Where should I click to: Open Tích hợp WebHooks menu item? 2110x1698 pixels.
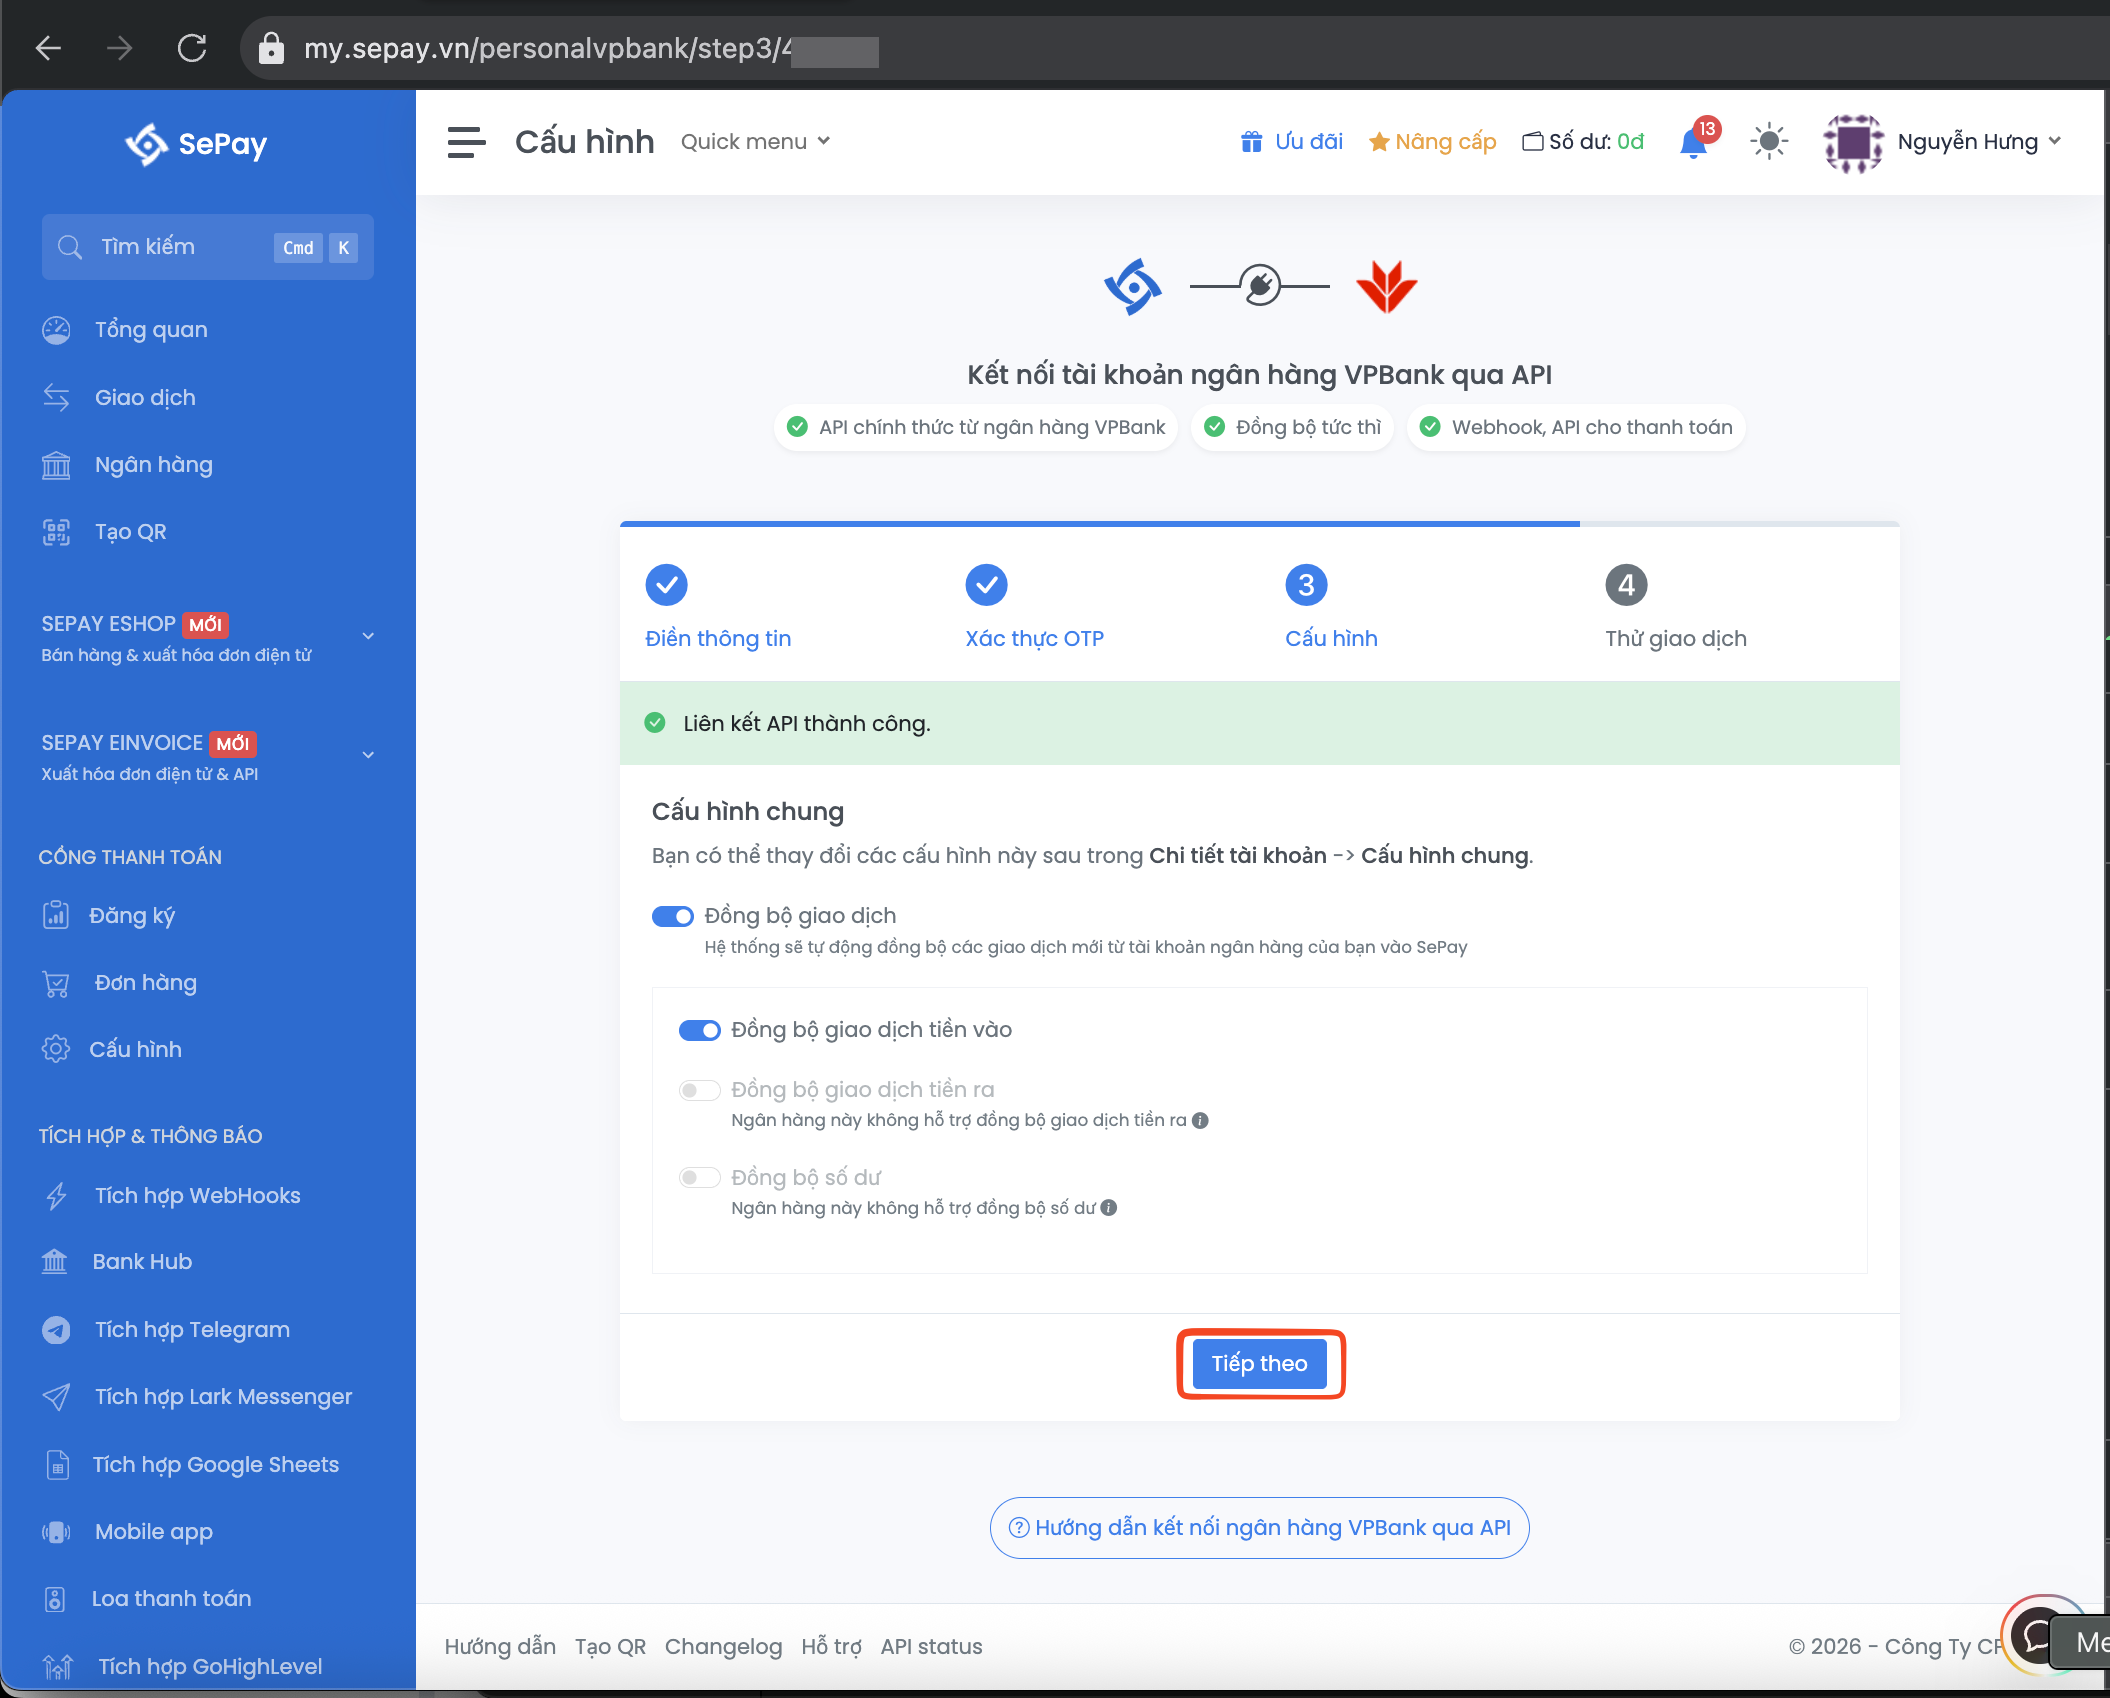tap(197, 1196)
